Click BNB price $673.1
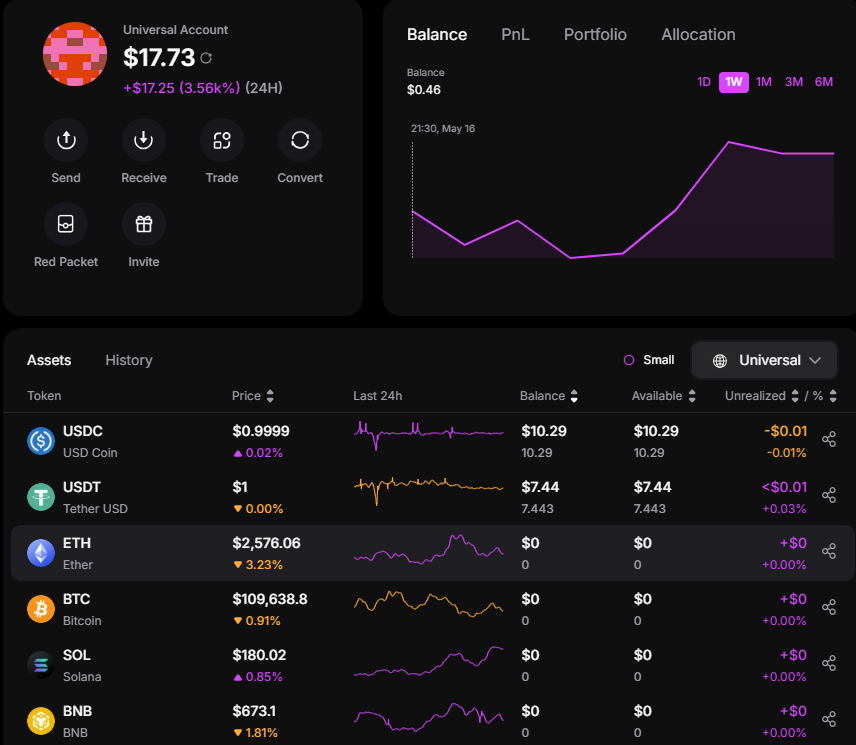 click(x=254, y=711)
